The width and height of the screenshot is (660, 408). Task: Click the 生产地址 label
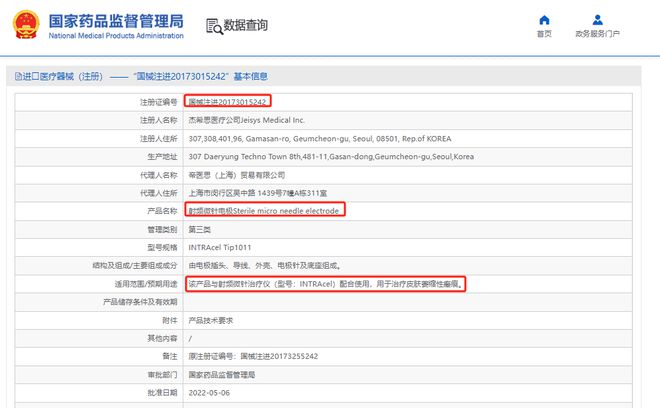(162, 157)
